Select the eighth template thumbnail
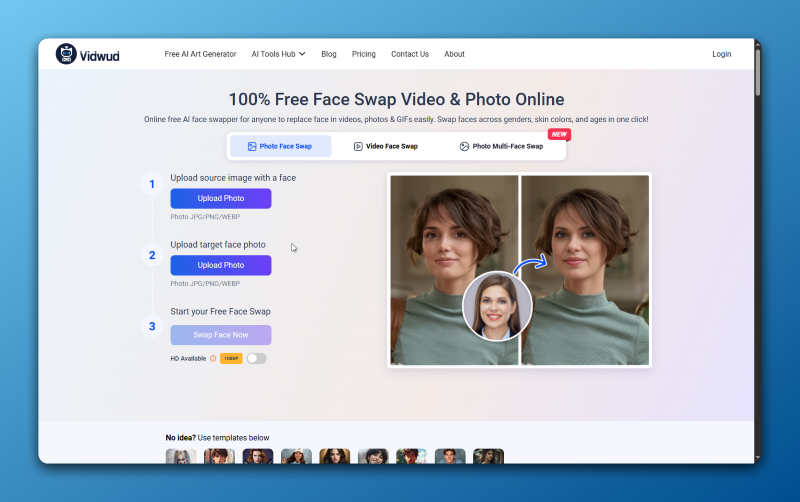 [450, 456]
